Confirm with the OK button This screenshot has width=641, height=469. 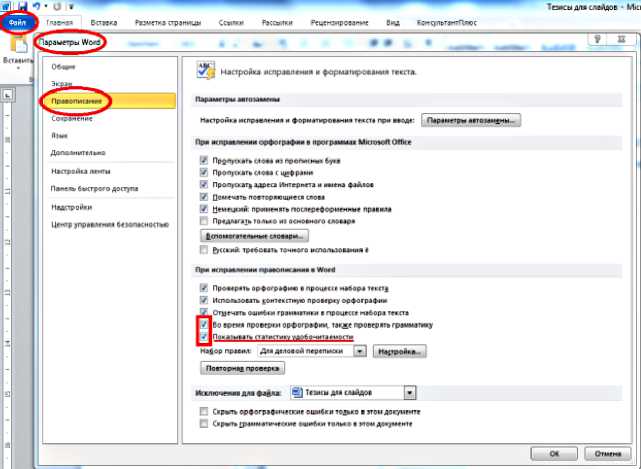click(554, 453)
